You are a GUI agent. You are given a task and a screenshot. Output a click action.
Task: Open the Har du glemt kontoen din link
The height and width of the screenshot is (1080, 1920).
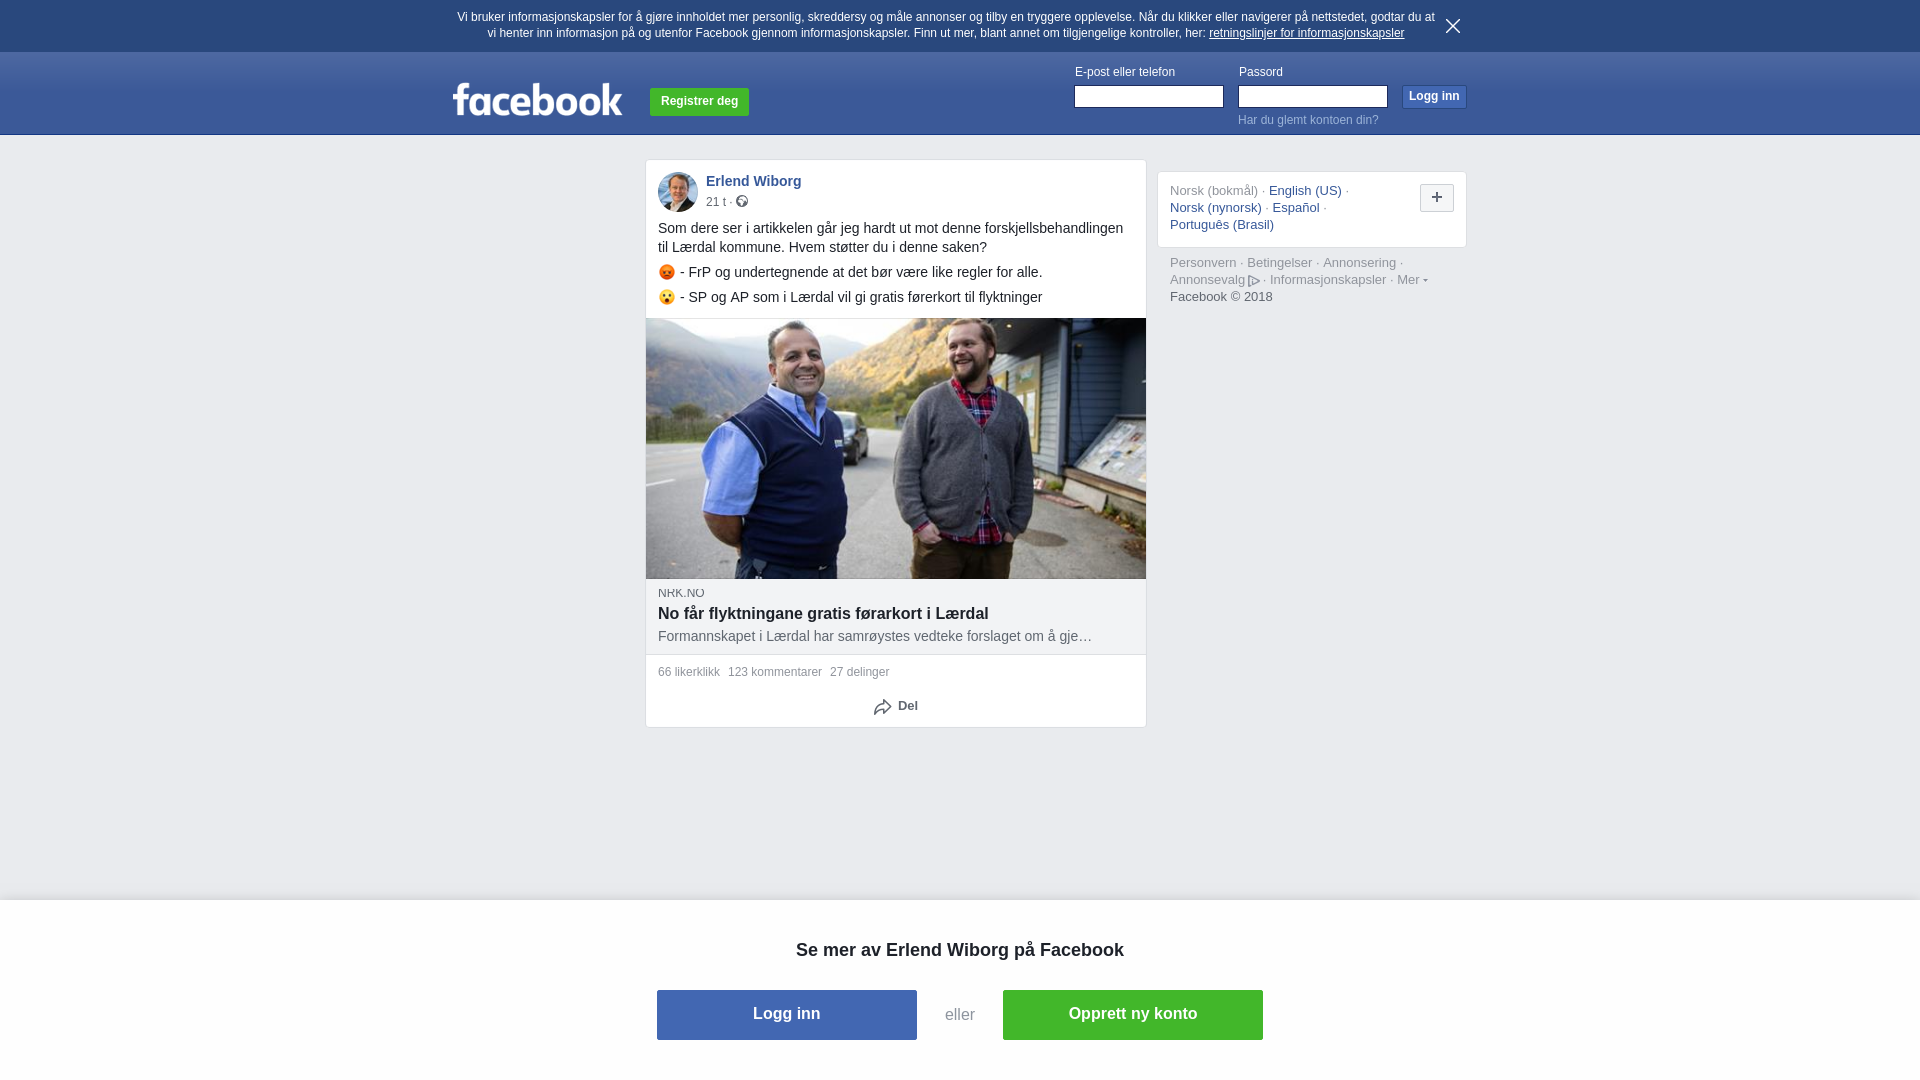pos(1308,120)
